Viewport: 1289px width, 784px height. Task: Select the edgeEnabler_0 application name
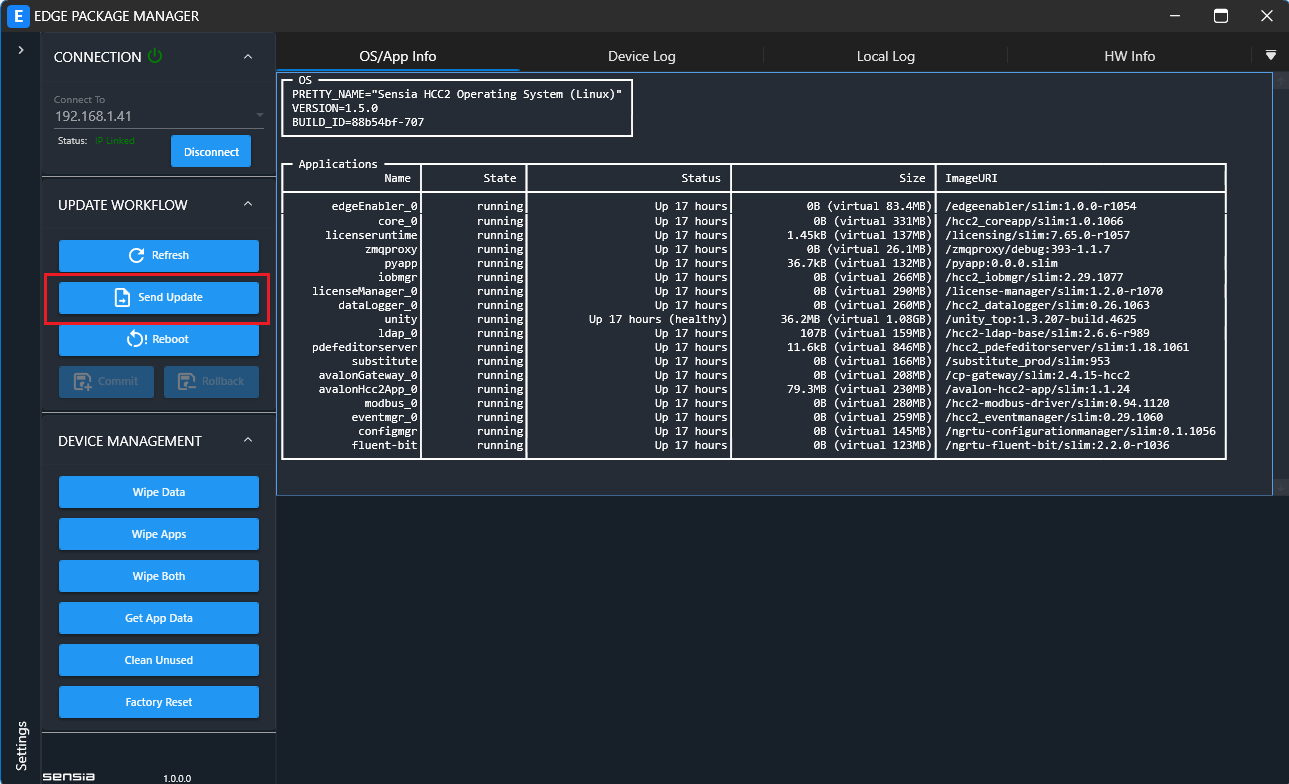coord(374,206)
